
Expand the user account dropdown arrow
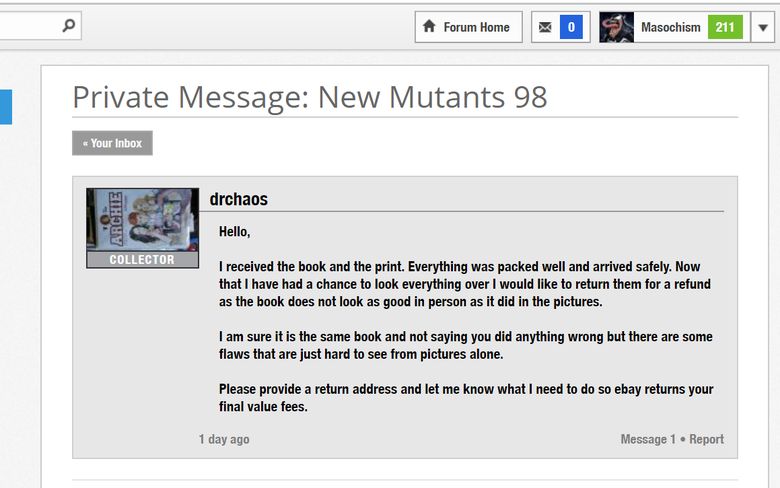click(763, 27)
